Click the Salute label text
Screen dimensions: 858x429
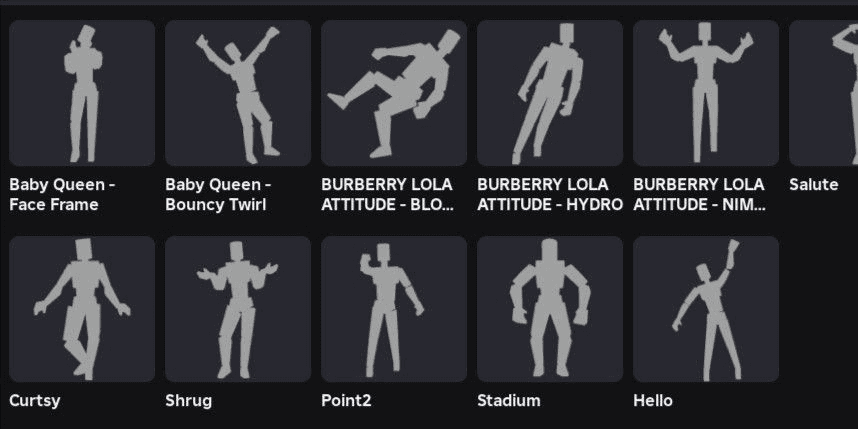click(813, 184)
